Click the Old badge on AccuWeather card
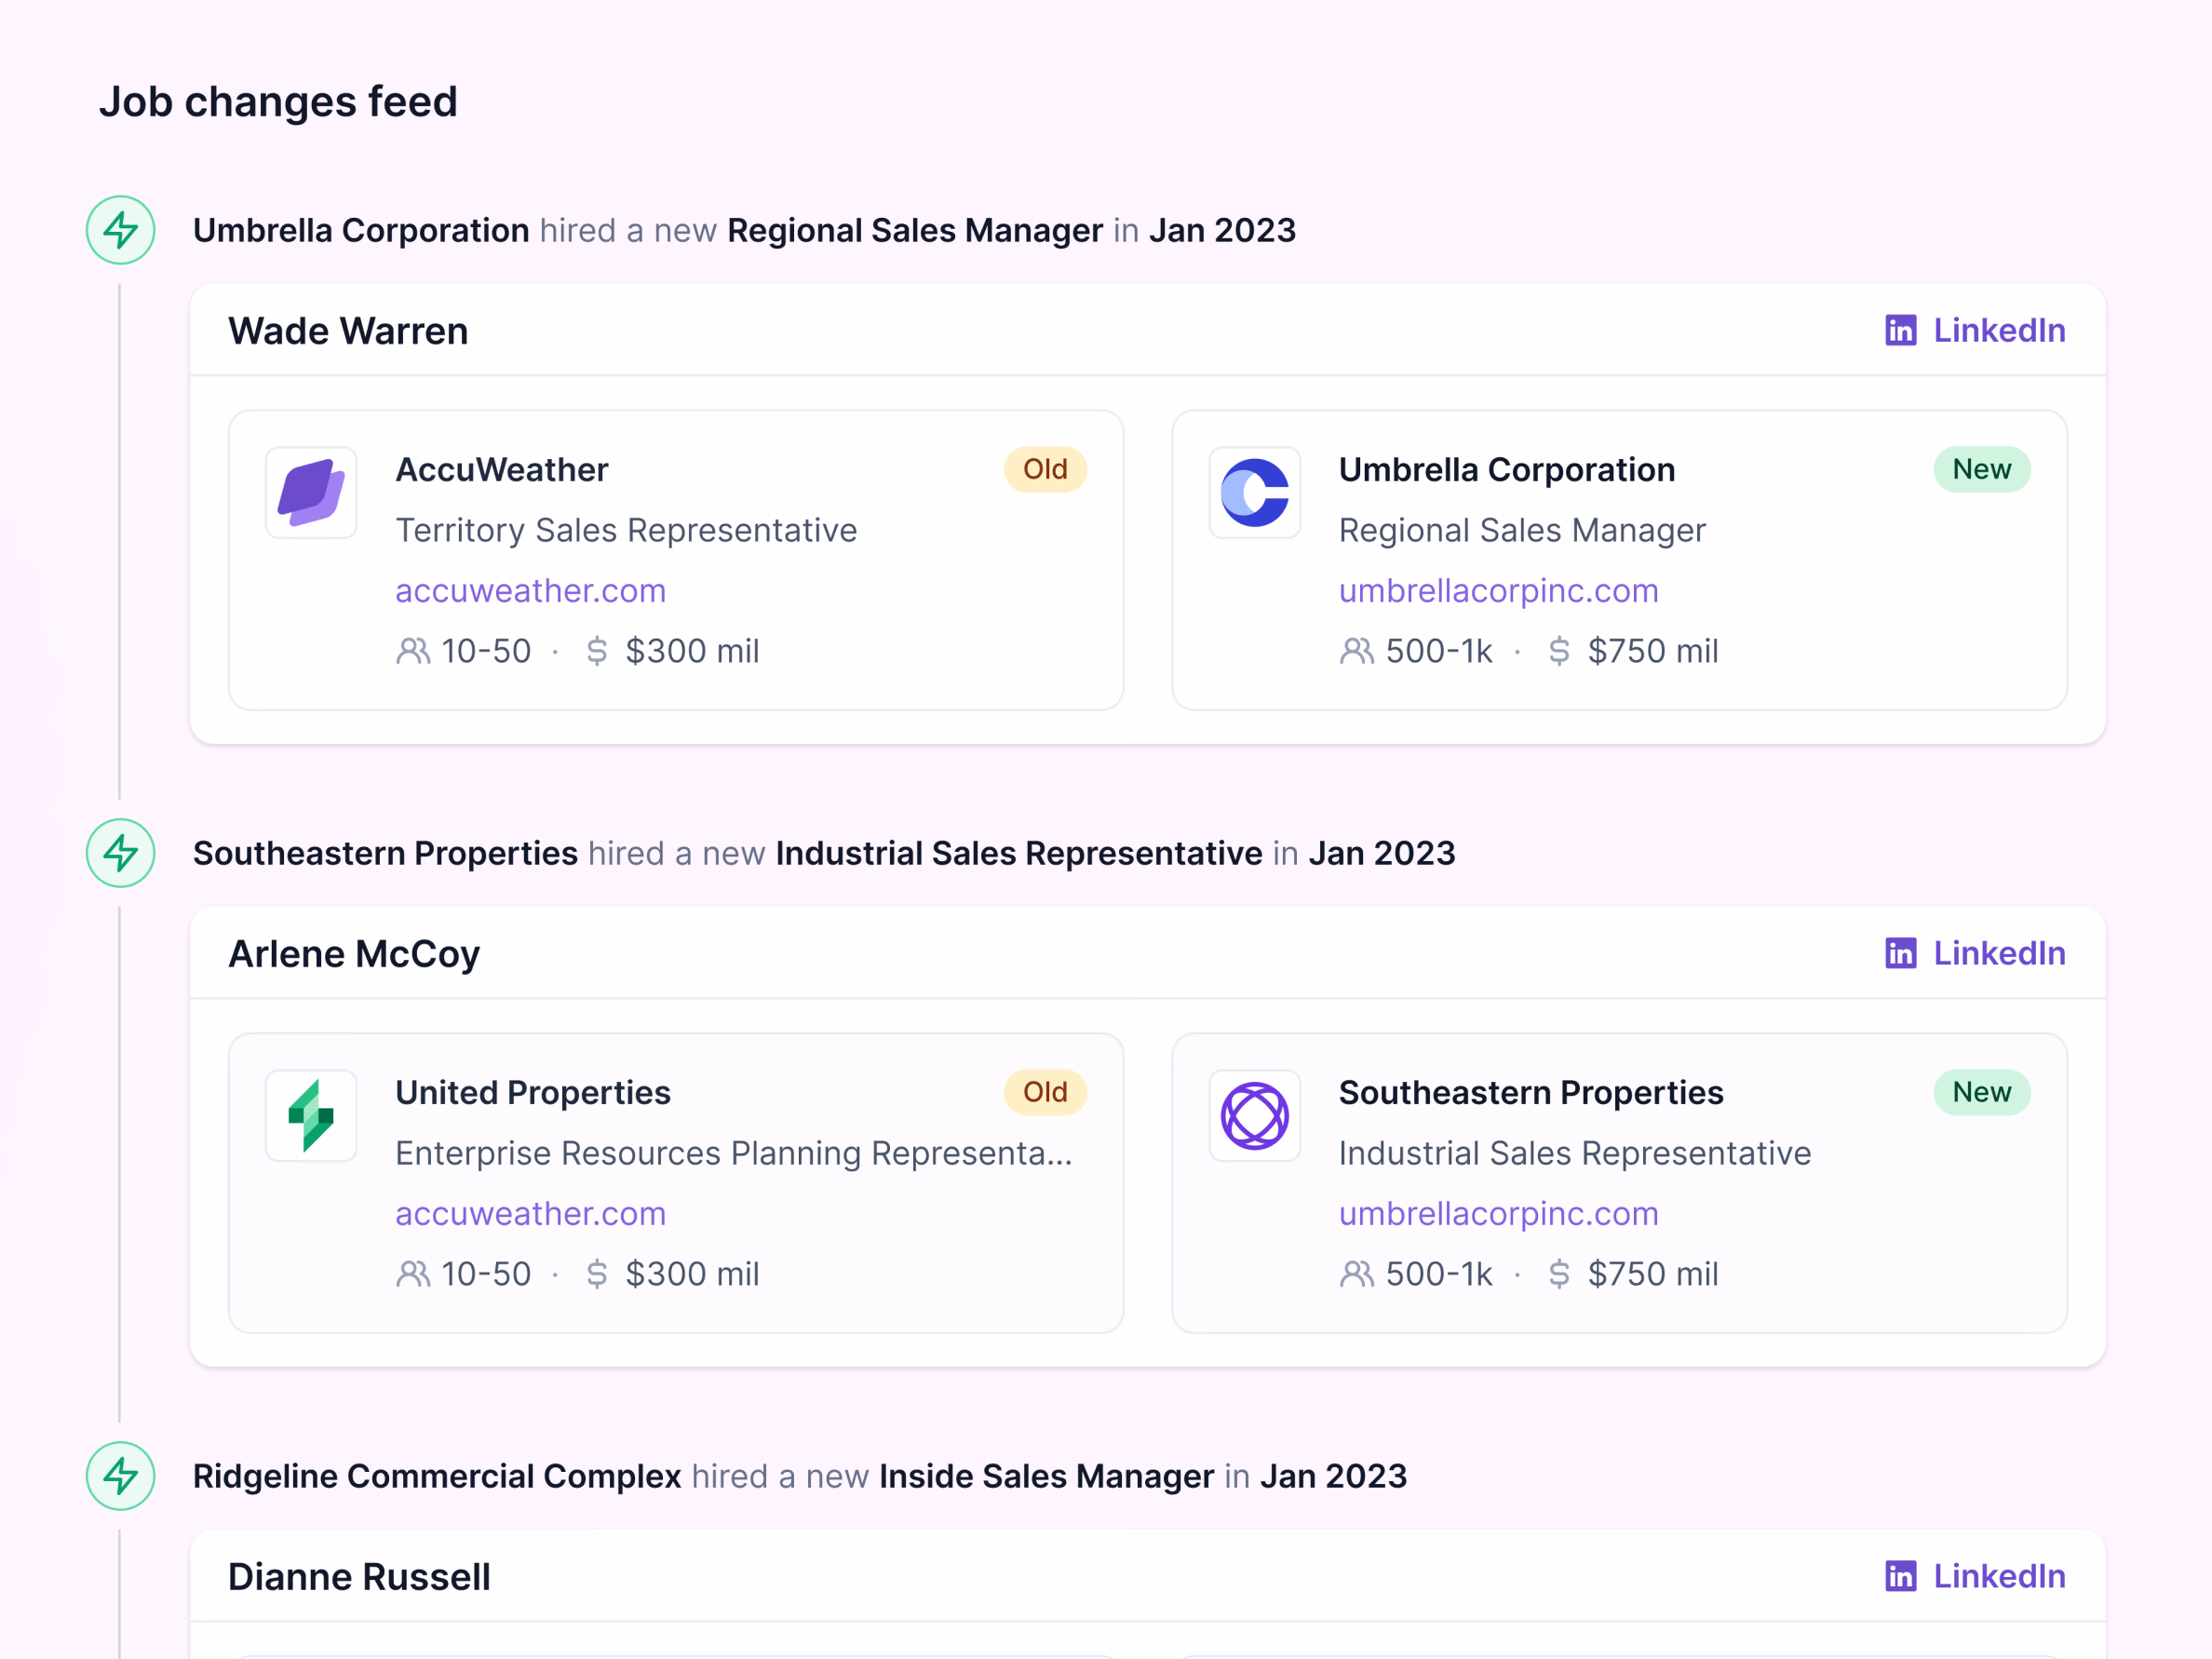 click(x=1045, y=469)
